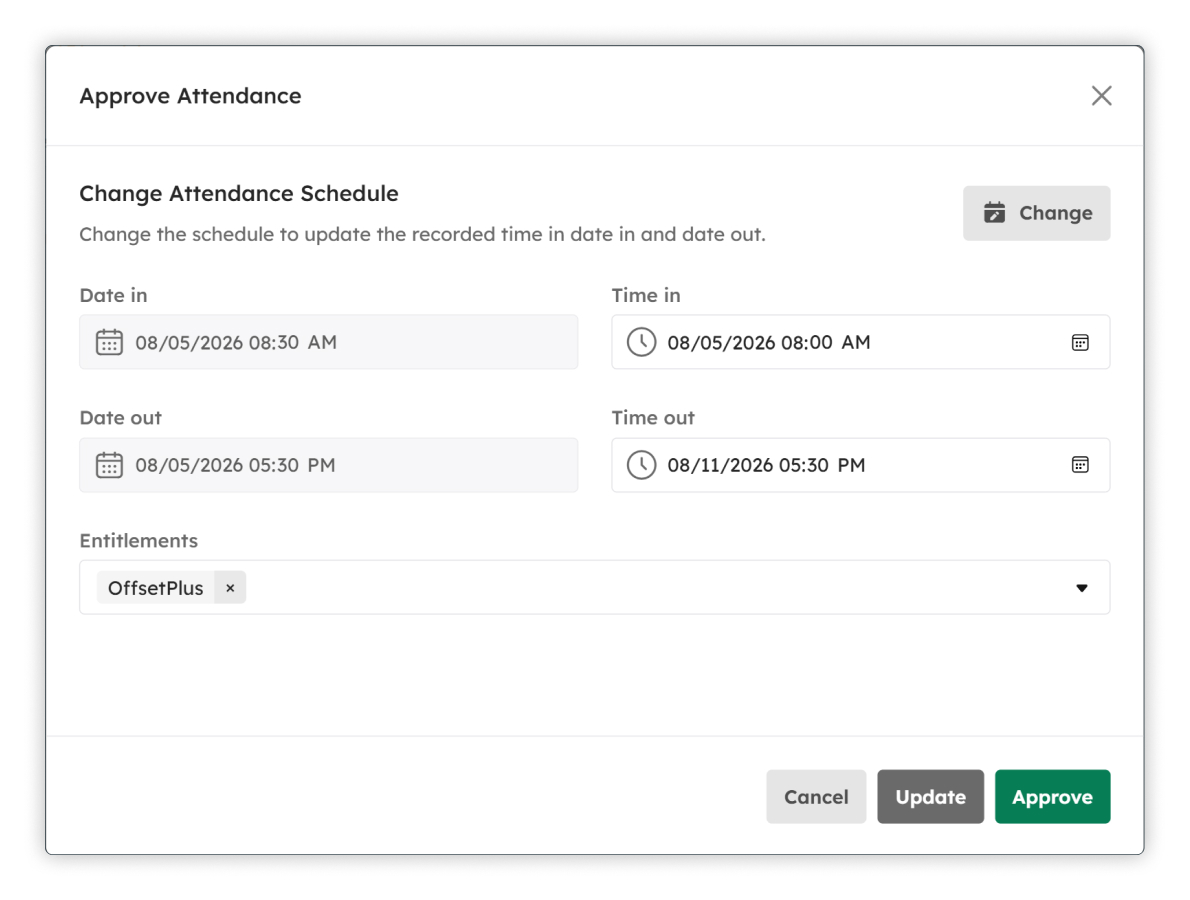Viewport: 1190px width, 900px height.
Task: Click the Change Attendance Schedule heading
Action: click(x=239, y=194)
